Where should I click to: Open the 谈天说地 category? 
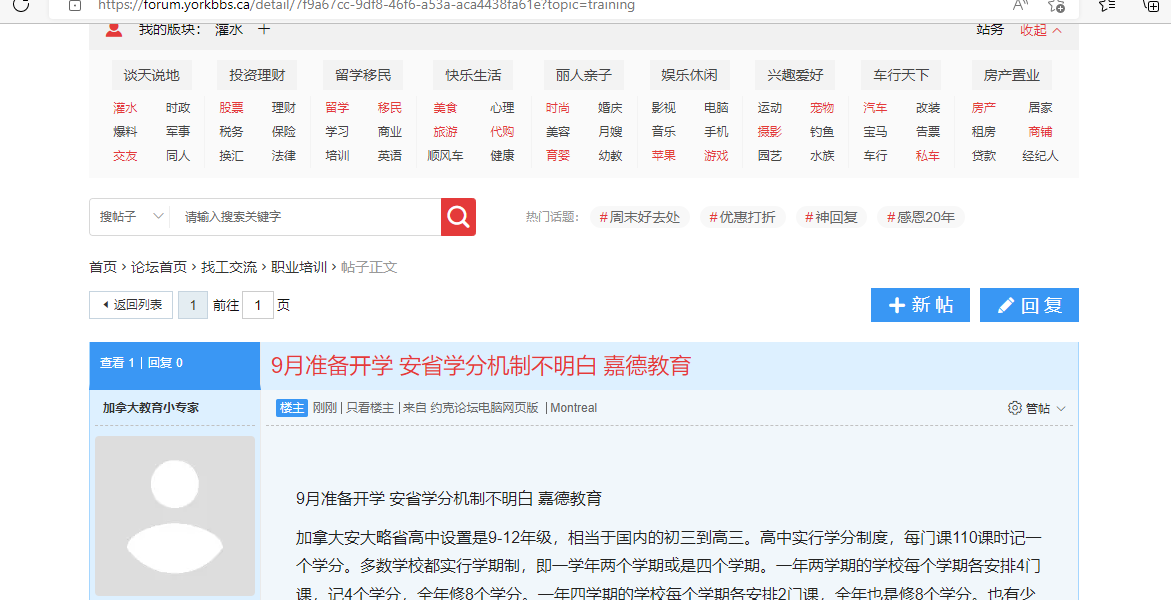152,75
